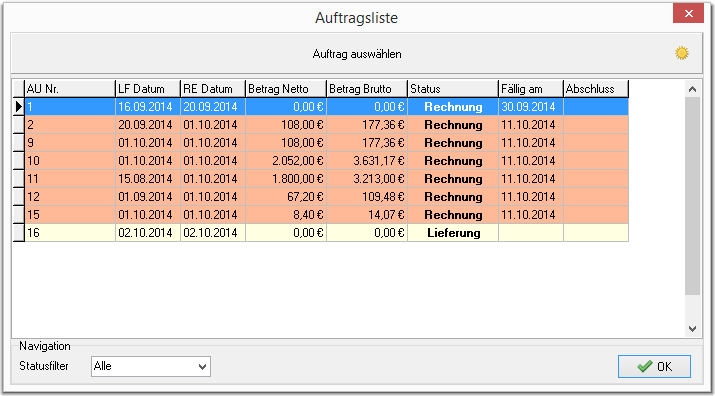Click gross amount 3.213,00 € cell
The image size is (715, 396).
coord(367,179)
